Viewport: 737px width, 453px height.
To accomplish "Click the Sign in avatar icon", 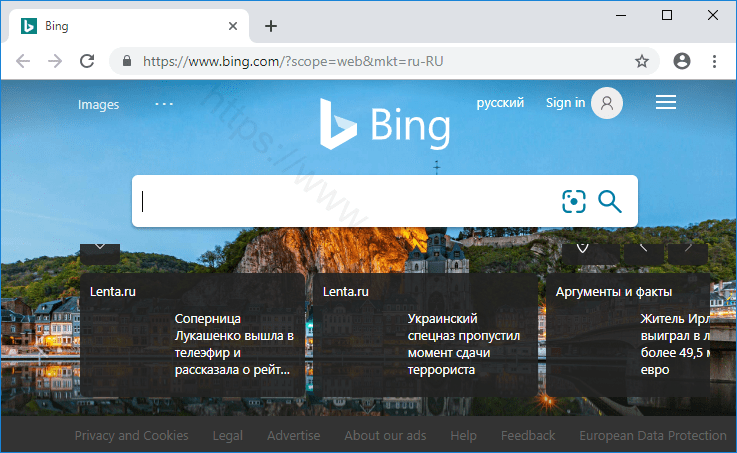I will pyautogui.click(x=606, y=102).
